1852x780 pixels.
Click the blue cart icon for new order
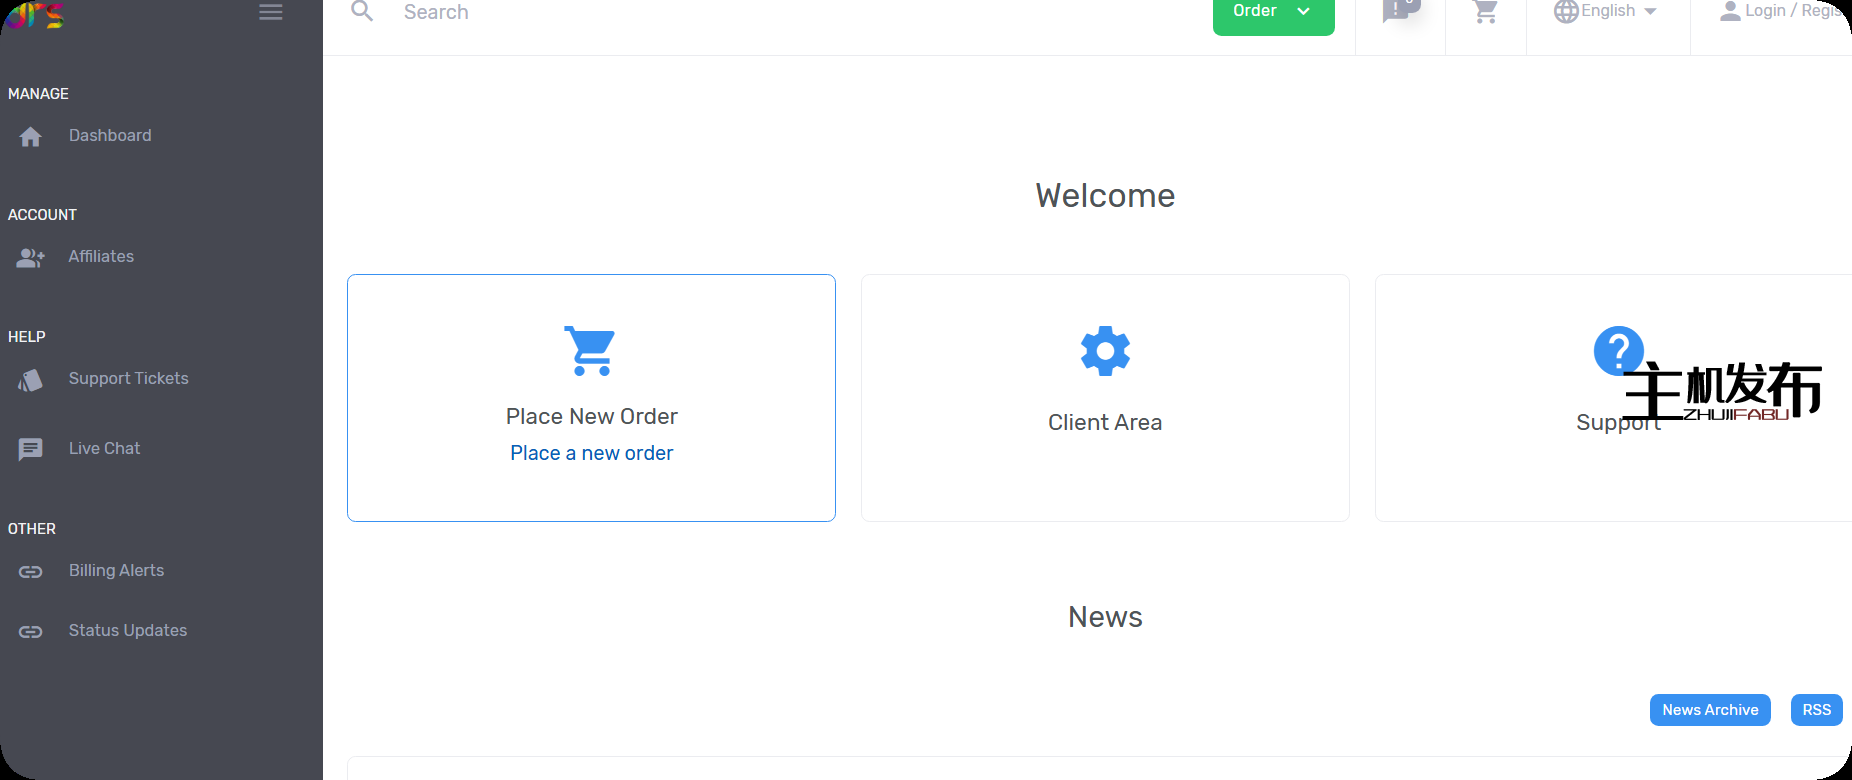[x=591, y=351]
